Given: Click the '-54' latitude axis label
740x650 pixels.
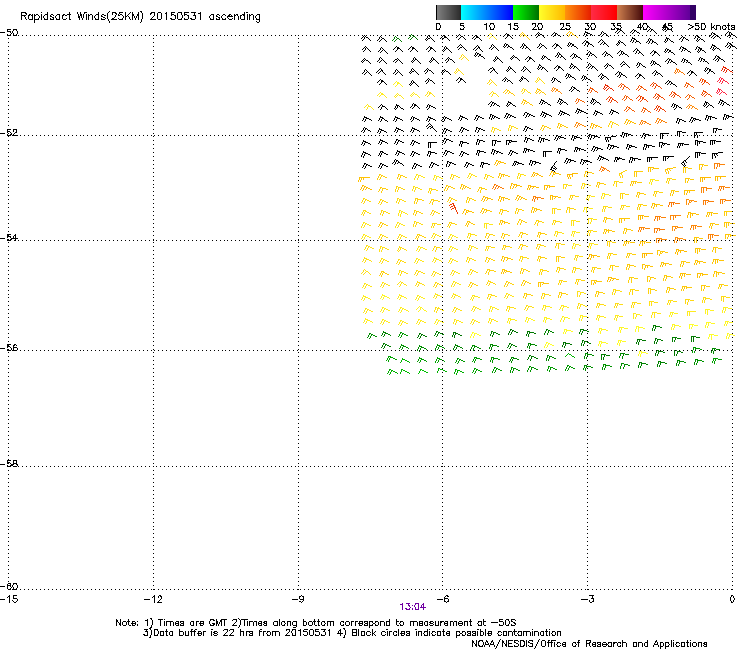Looking at the screenshot, I should point(9,237).
